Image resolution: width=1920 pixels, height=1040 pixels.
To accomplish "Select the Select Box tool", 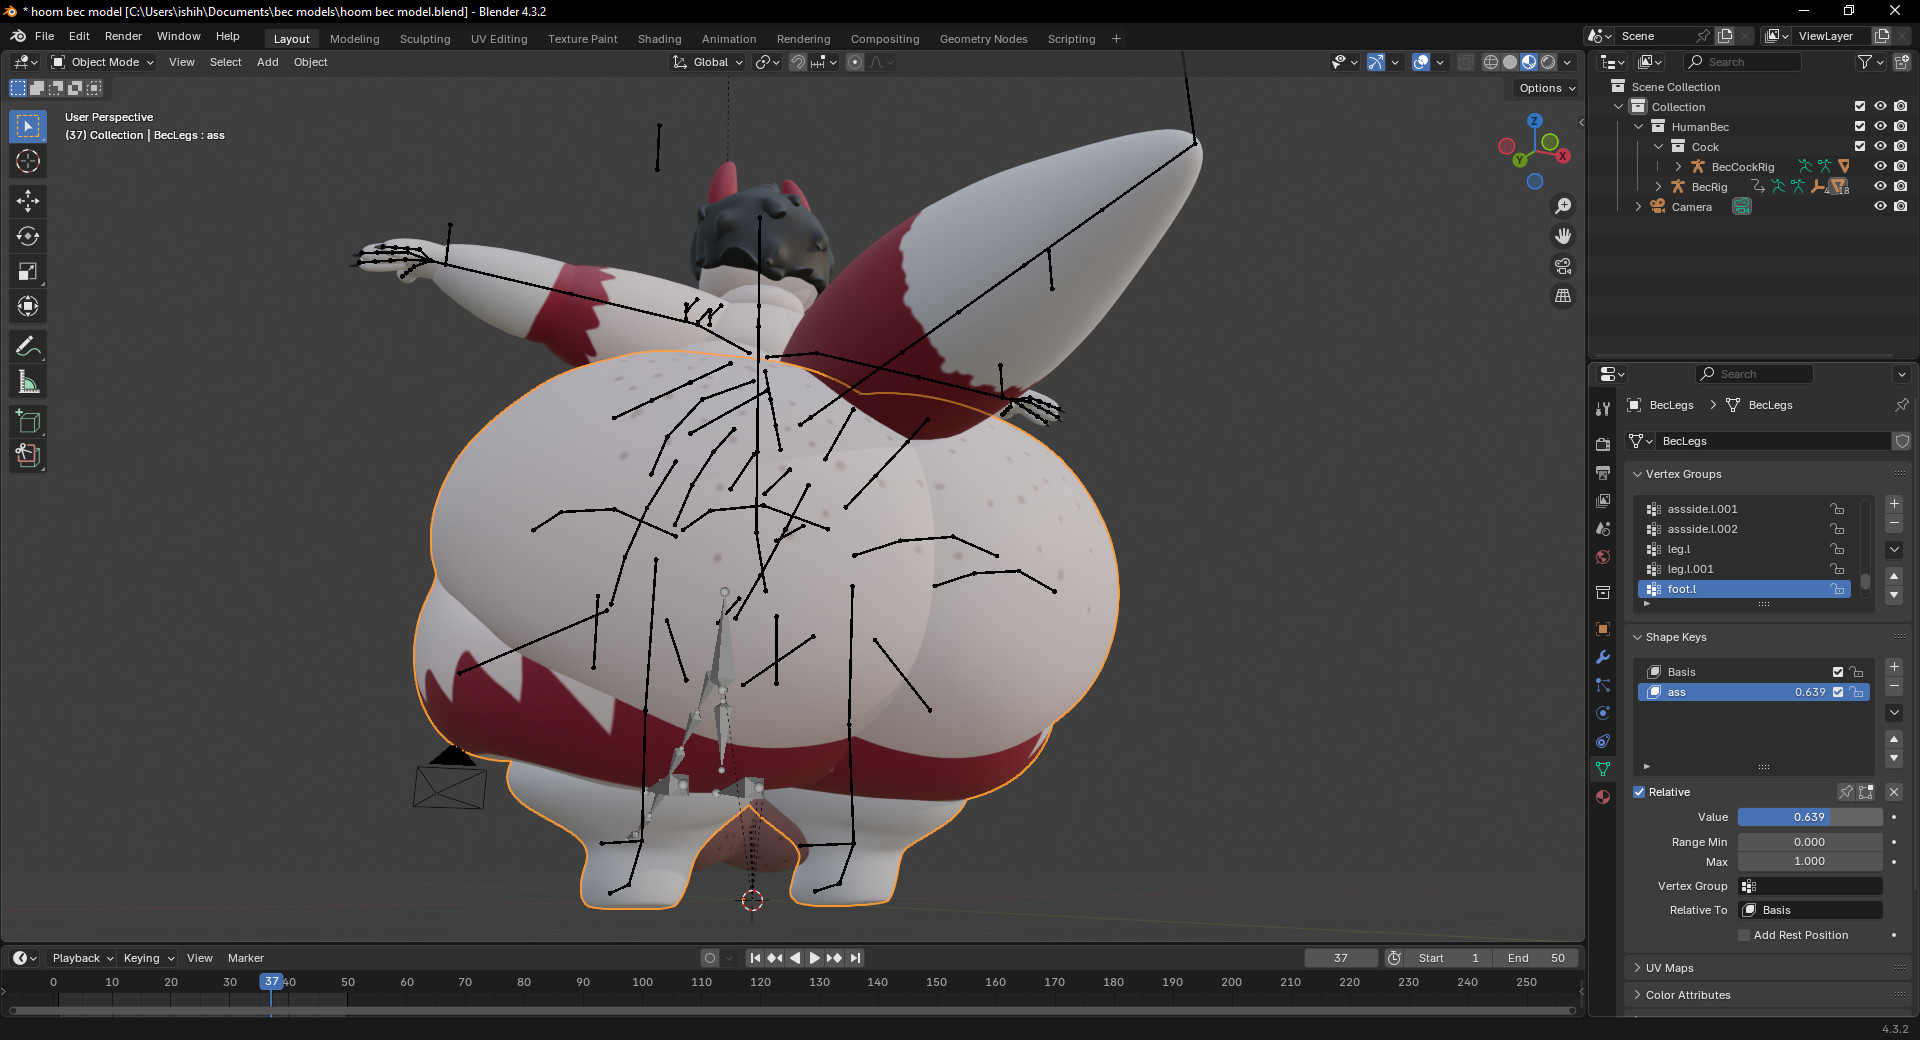I will click(28, 126).
